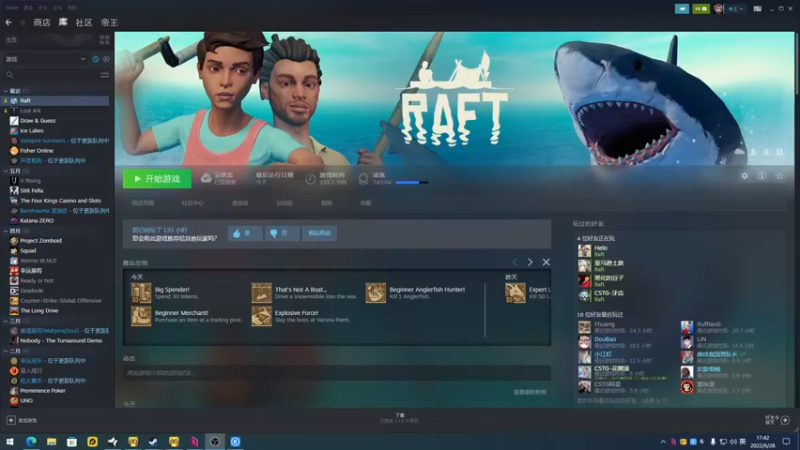Open Windows Start menu

(10, 442)
